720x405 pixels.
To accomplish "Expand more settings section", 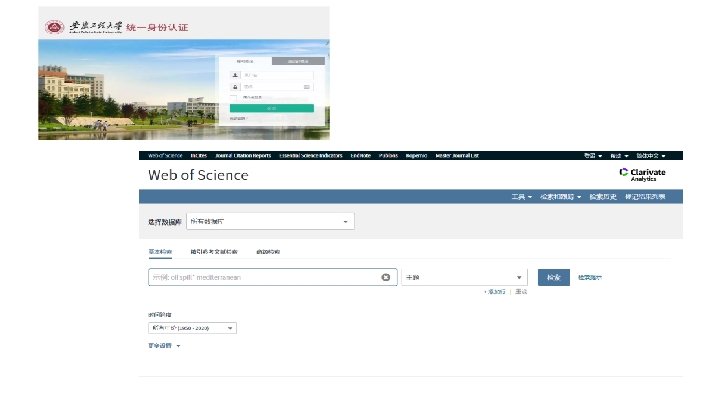I will (164, 345).
